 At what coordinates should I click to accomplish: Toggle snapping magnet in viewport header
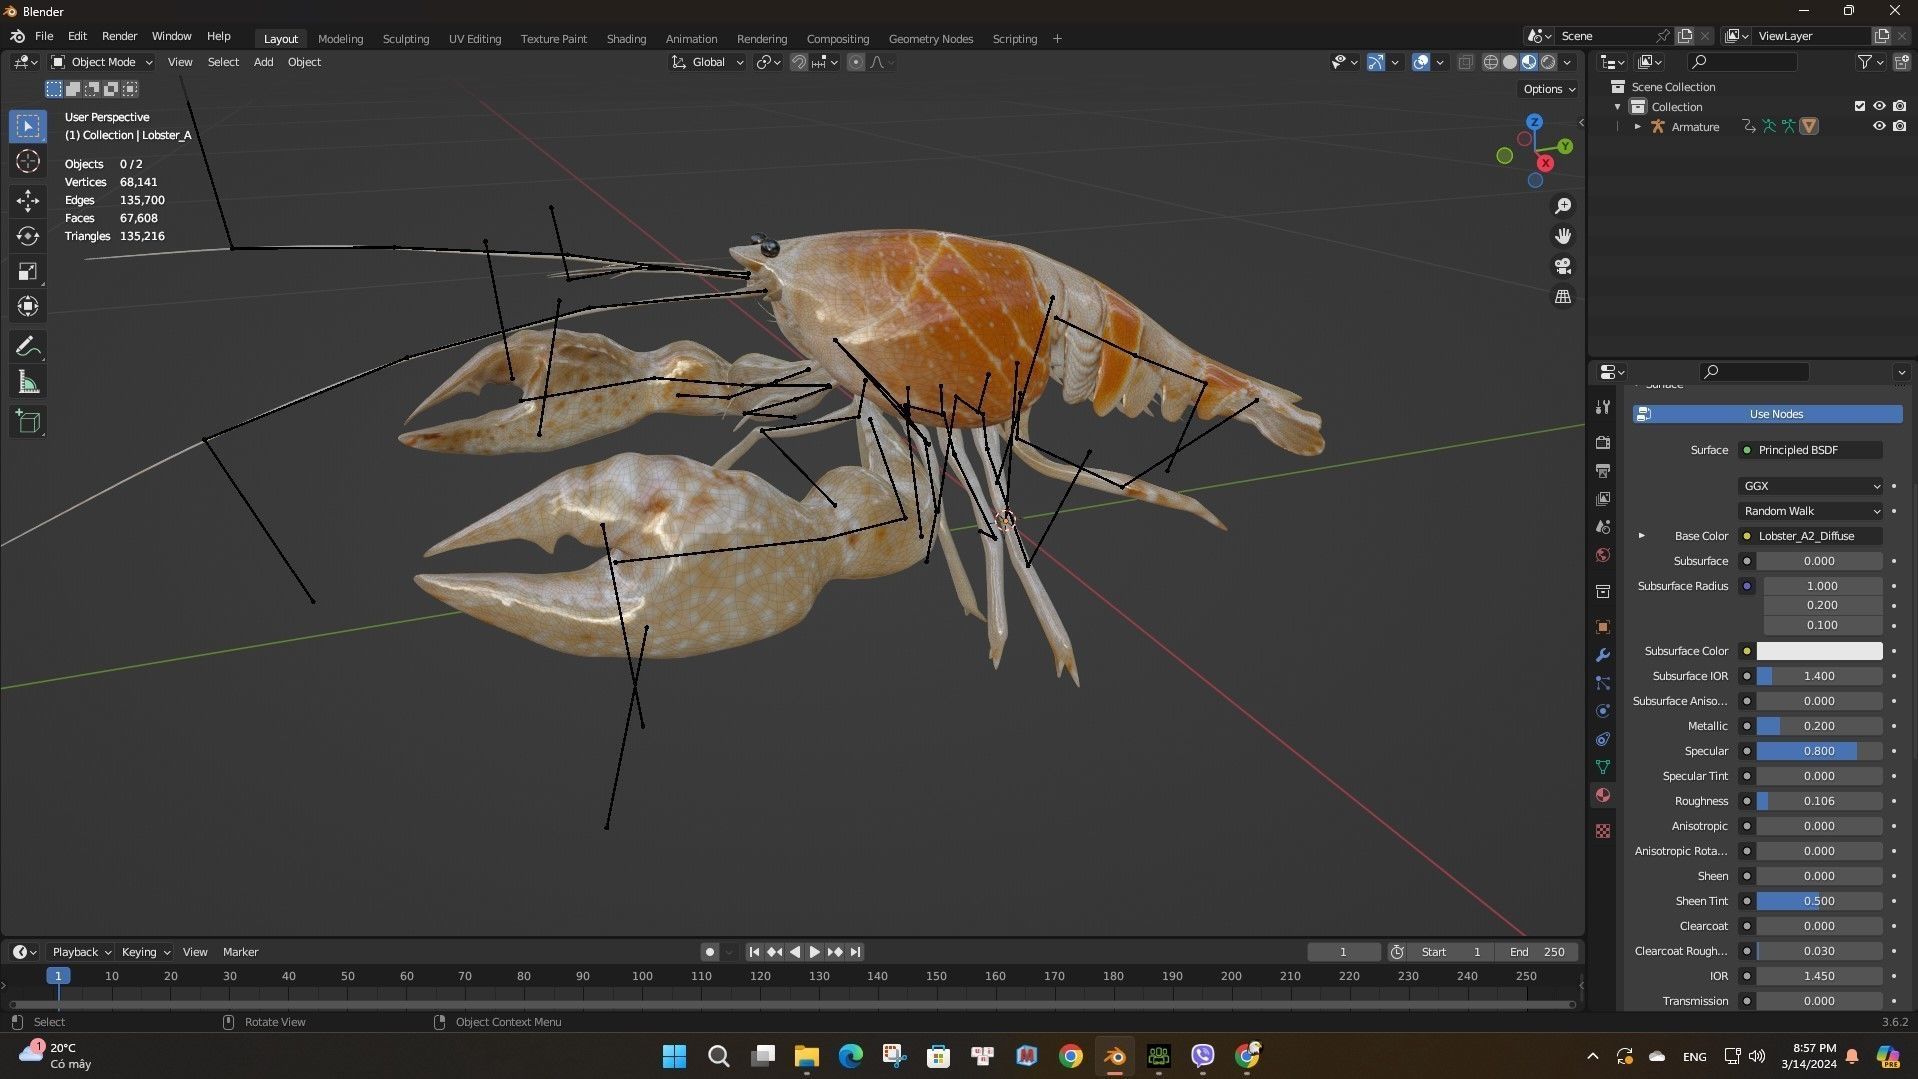point(799,62)
